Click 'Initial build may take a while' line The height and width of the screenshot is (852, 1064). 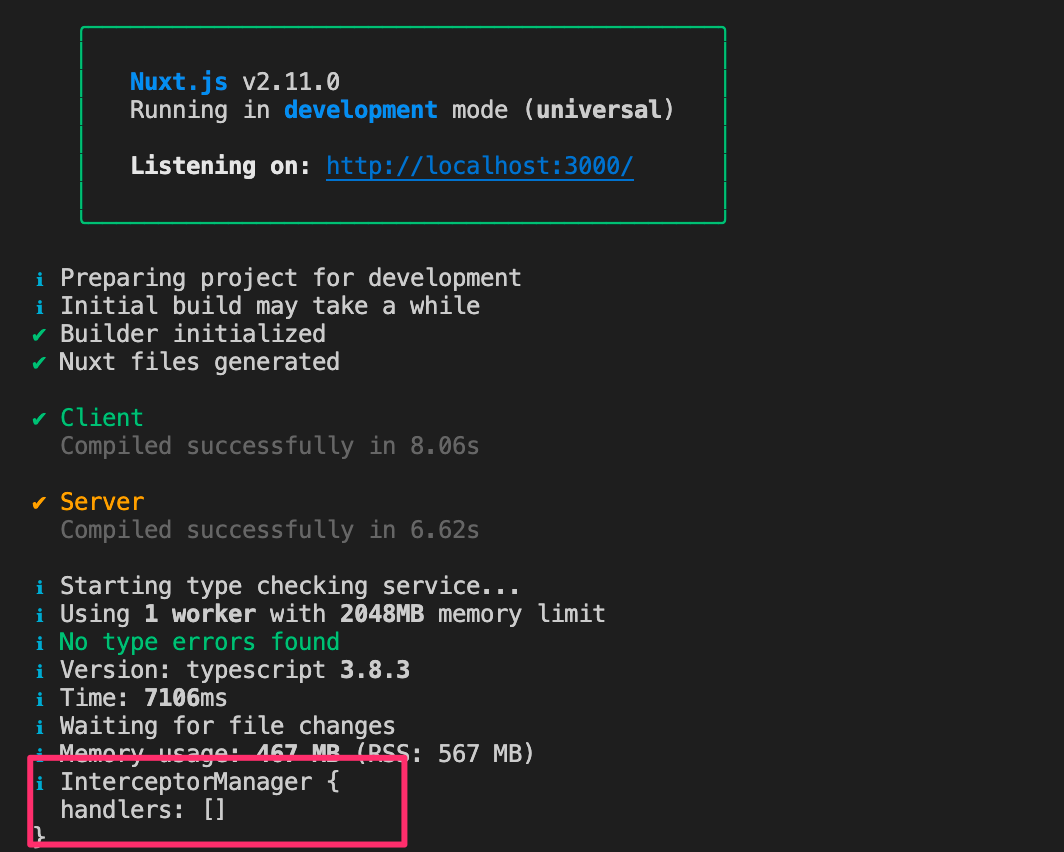[270, 306]
